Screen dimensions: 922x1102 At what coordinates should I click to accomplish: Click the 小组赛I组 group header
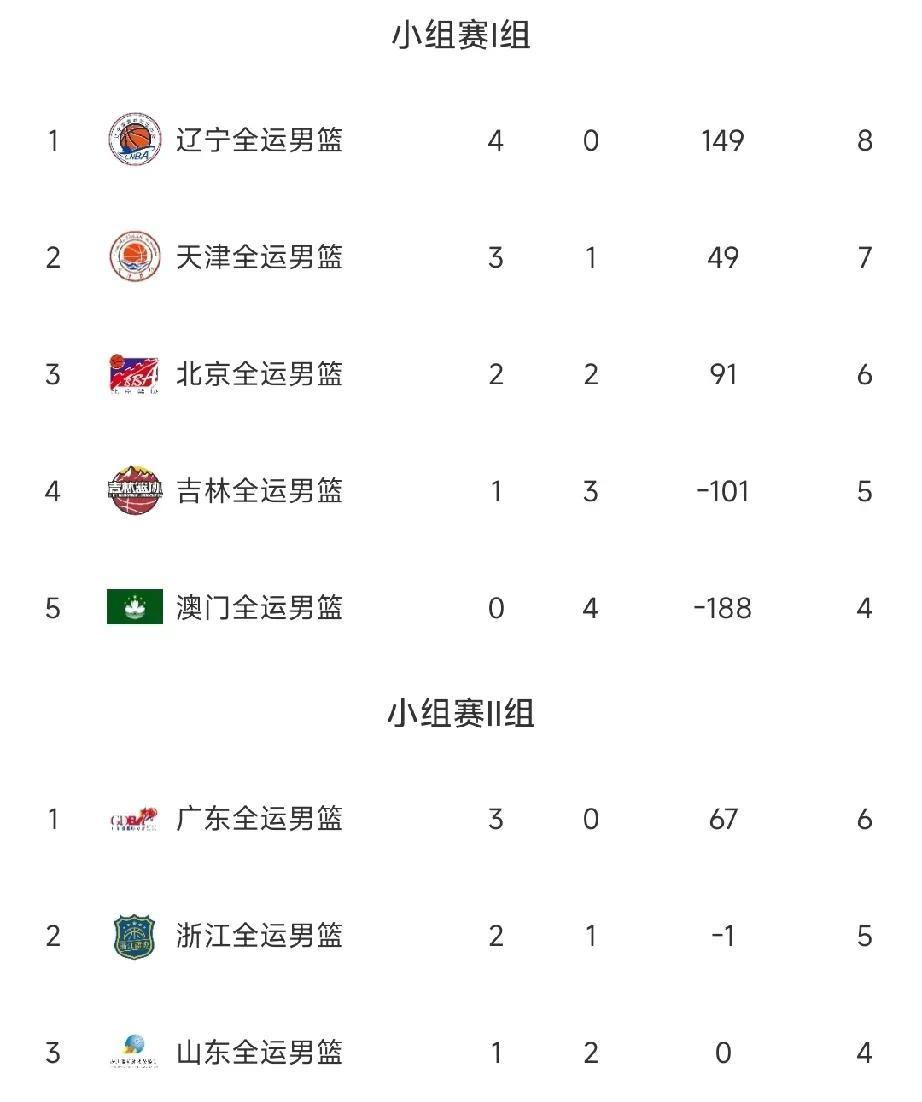pyautogui.click(x=460, y=36)
